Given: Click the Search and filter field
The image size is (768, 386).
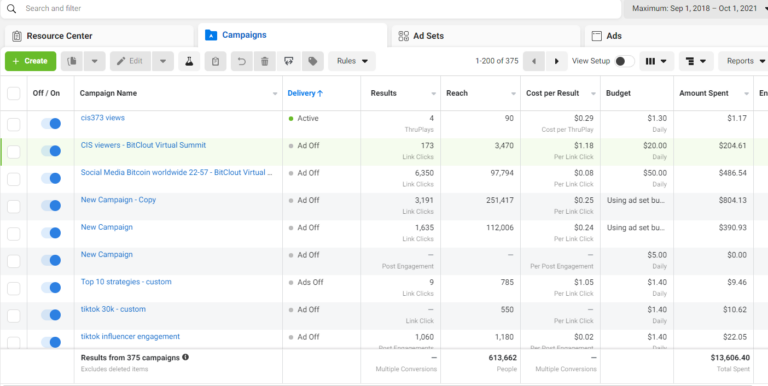Looking at the screenshot, I should [x=311, y=8].
